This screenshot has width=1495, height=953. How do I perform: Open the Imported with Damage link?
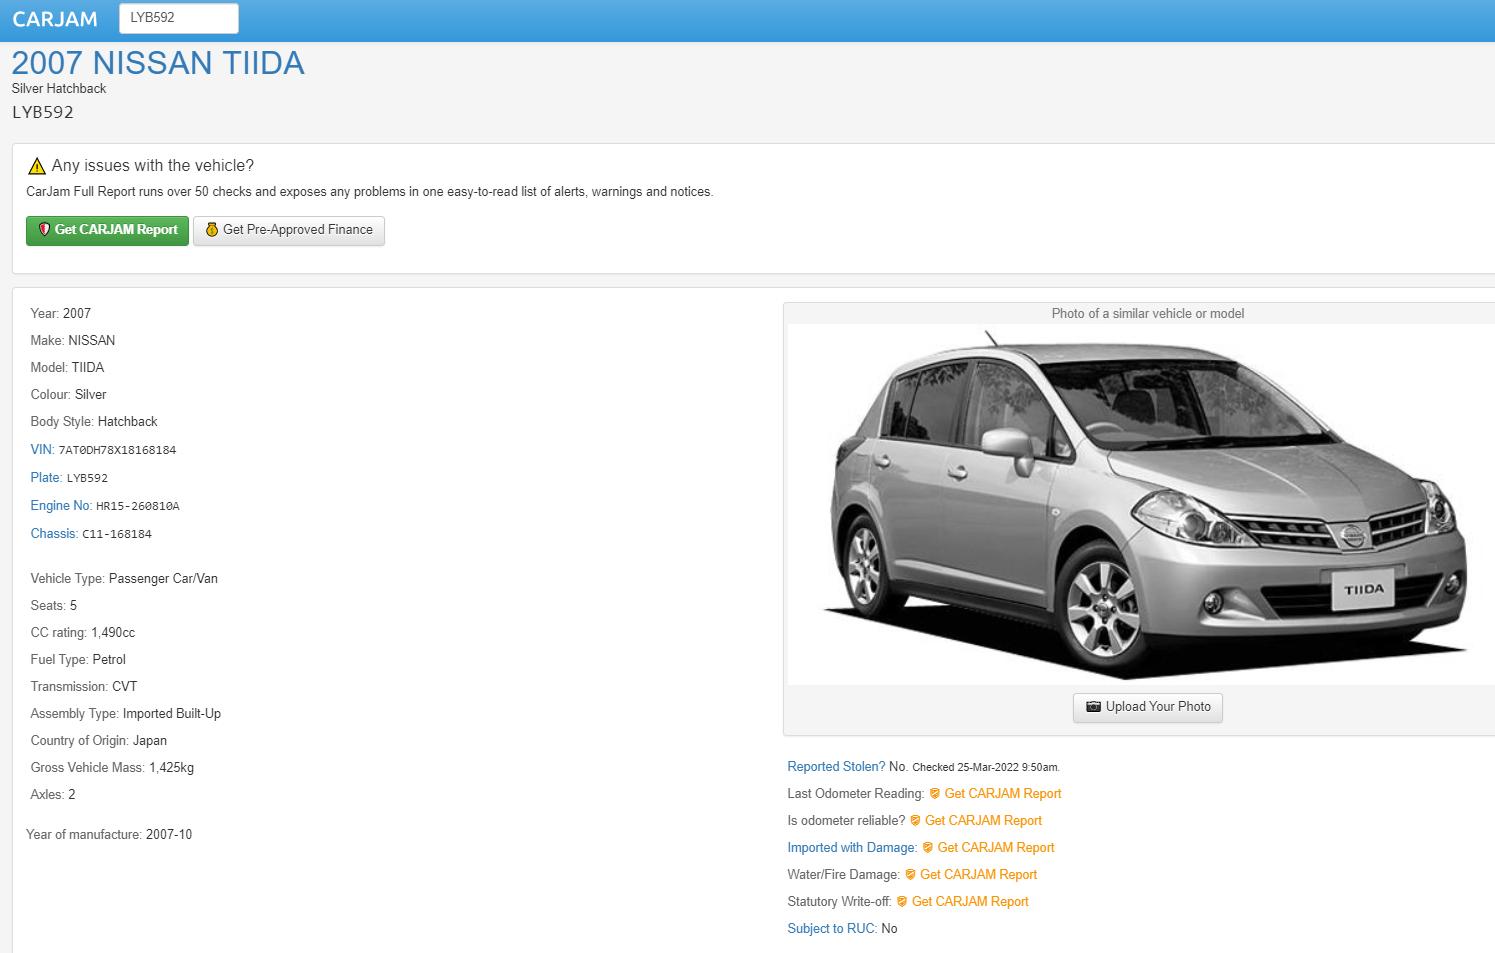(x=852, y=847)
